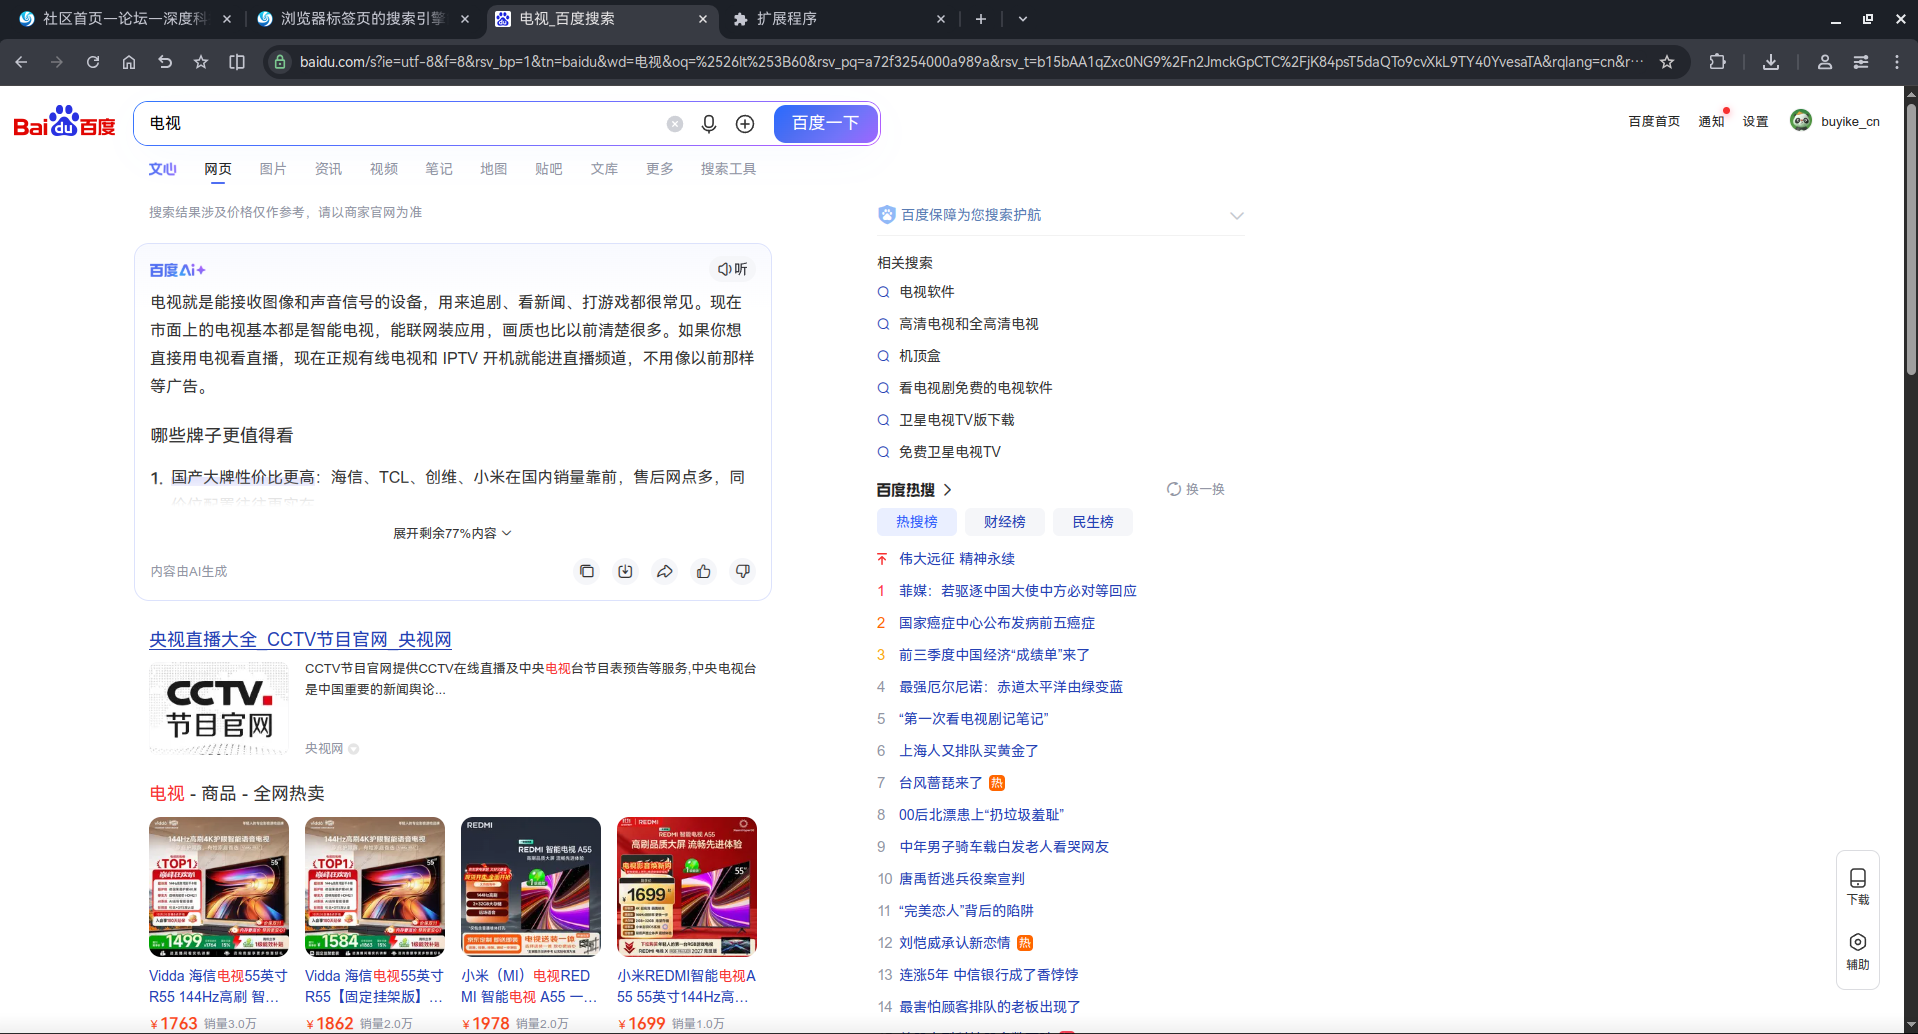Viewport: 1918px width, 1034px height.
Task: Open the 更多 search category menu
Action: (x=660, y=169)
